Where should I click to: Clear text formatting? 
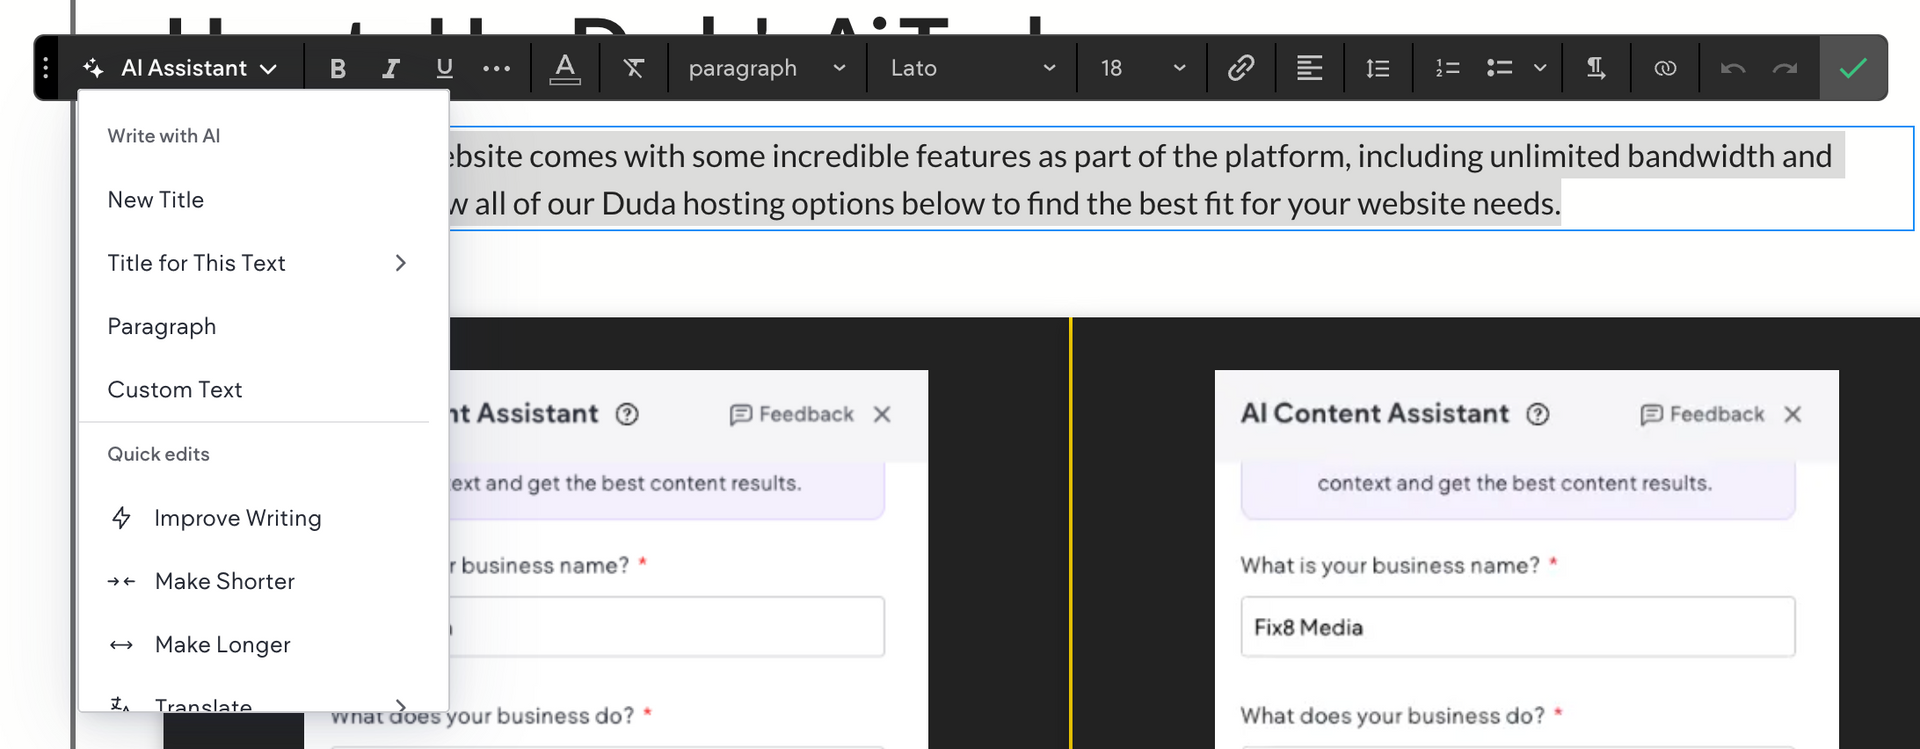click(634, 68)
